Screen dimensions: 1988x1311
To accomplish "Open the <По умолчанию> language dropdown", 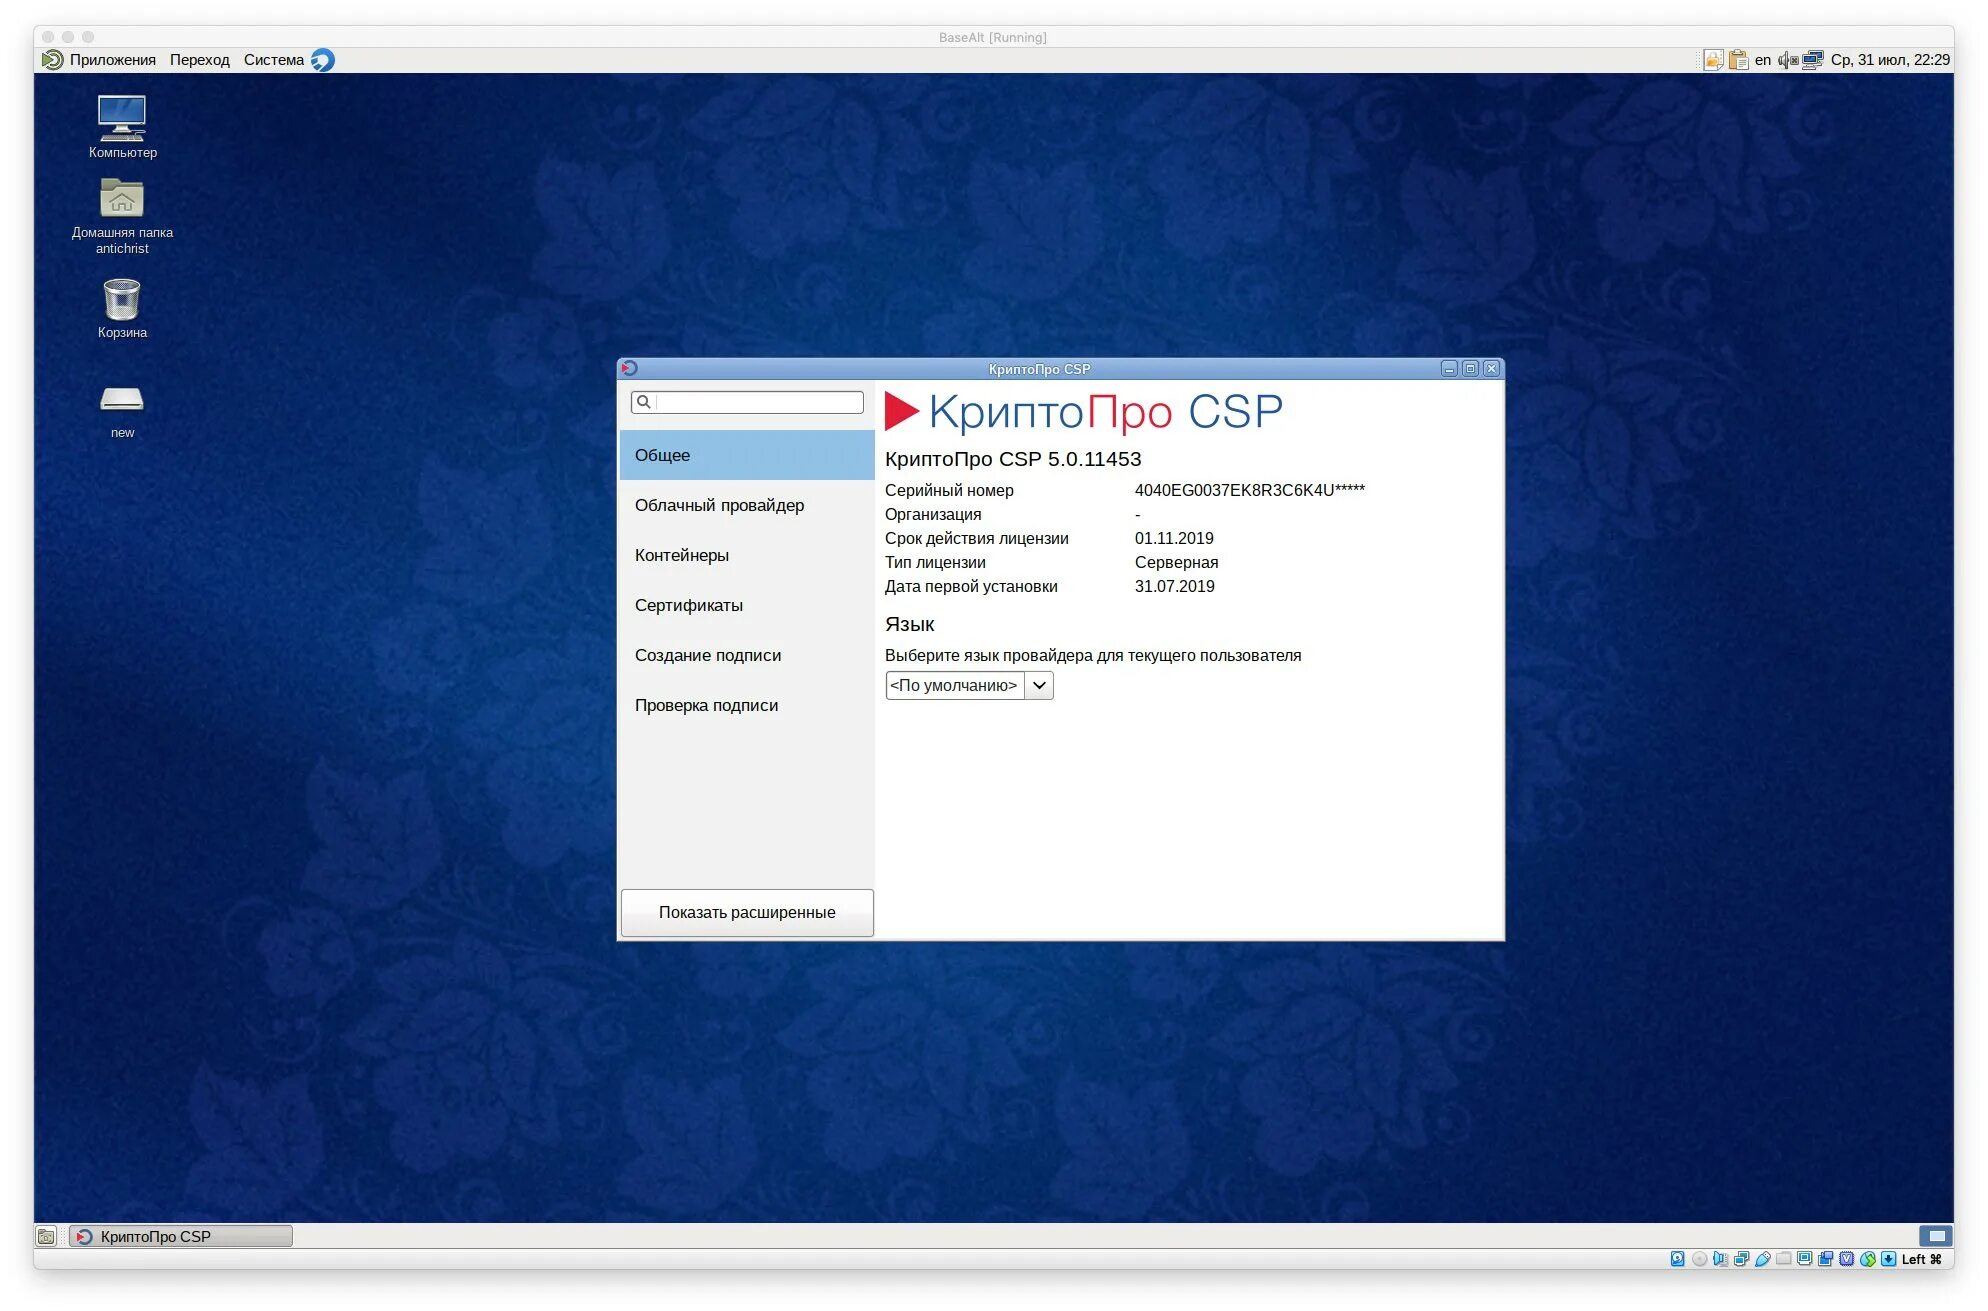I will 969,685.
